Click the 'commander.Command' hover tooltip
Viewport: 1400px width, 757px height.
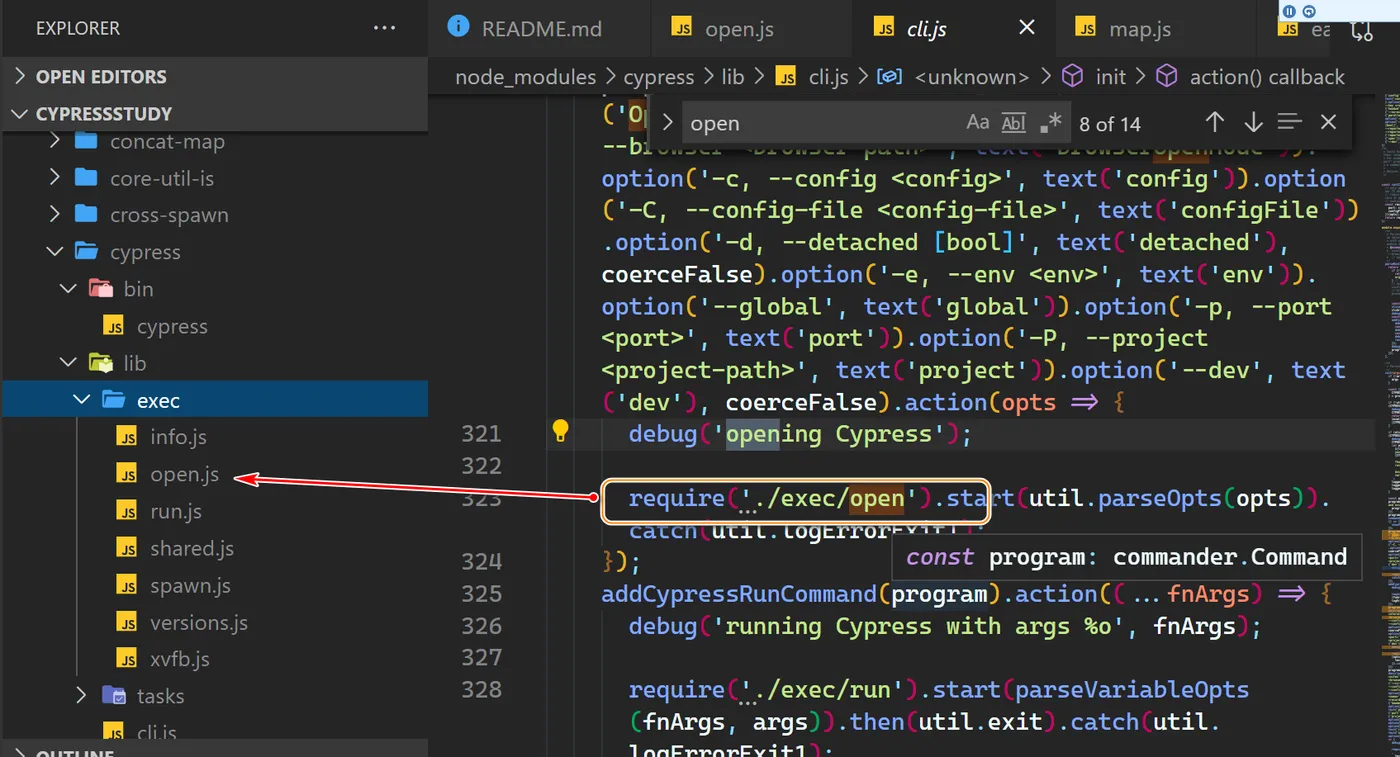point(1127,557)
